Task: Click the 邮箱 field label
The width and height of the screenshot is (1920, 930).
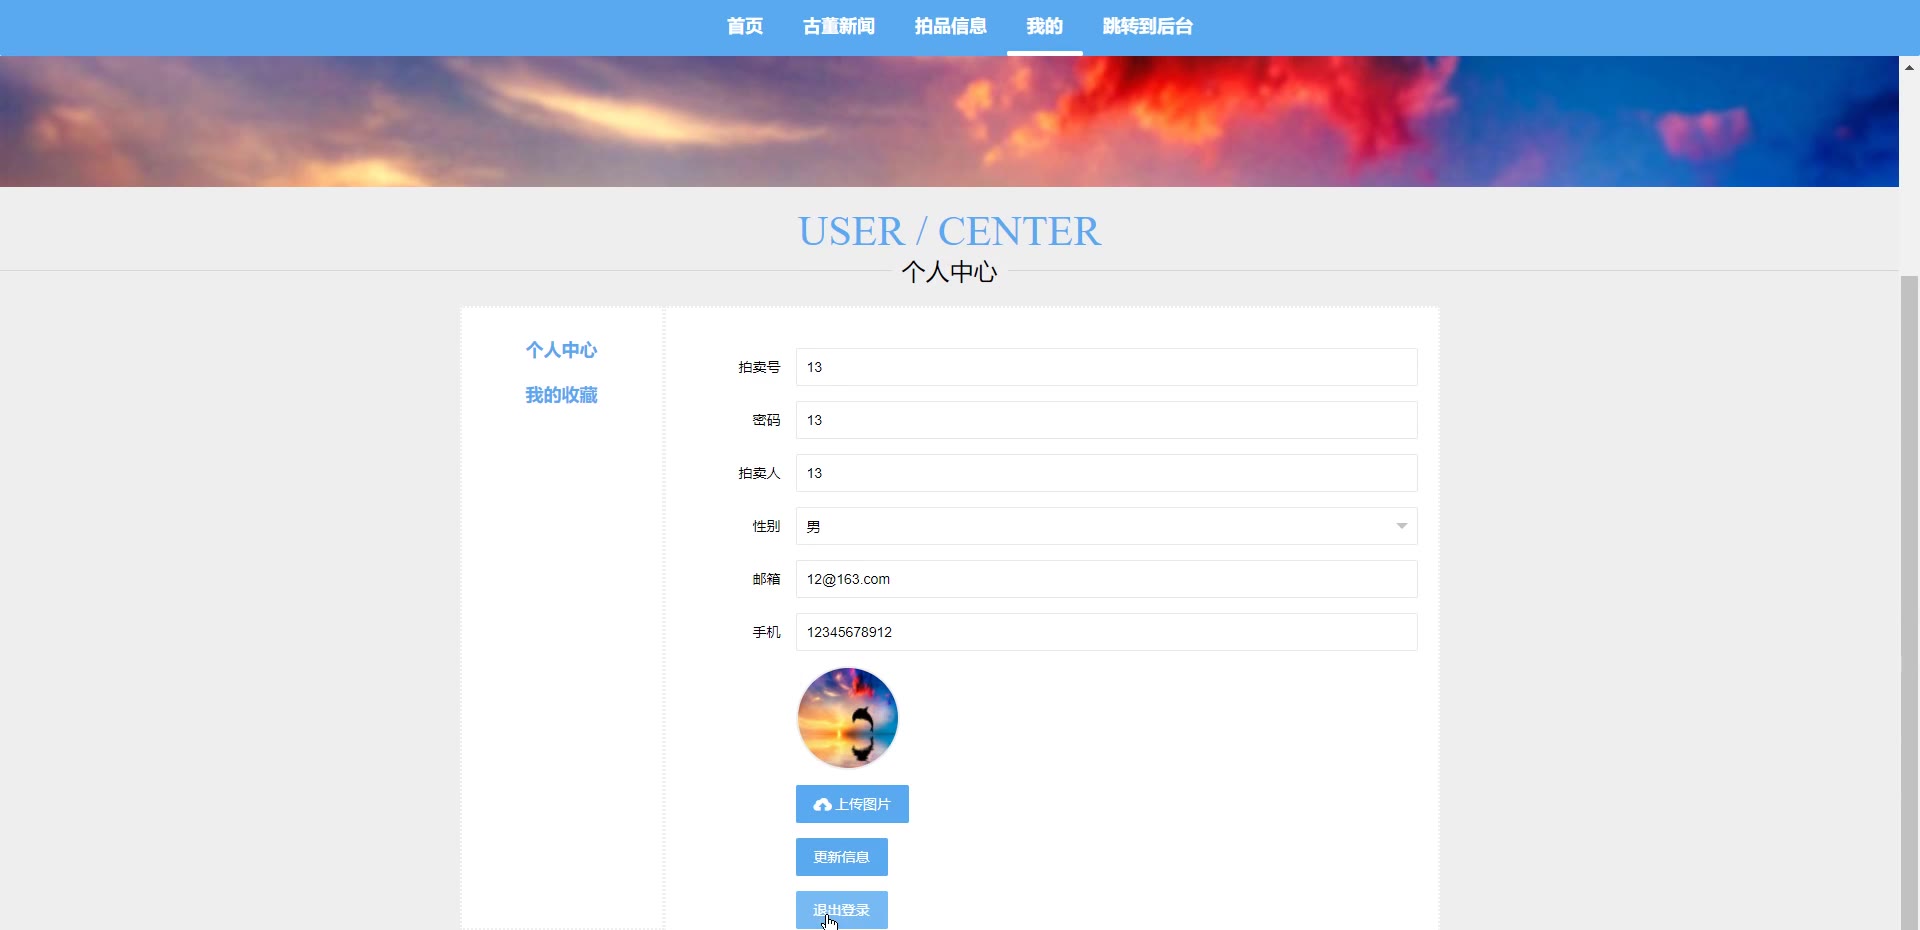Action: pyautogui.click(x=766, y=579)
